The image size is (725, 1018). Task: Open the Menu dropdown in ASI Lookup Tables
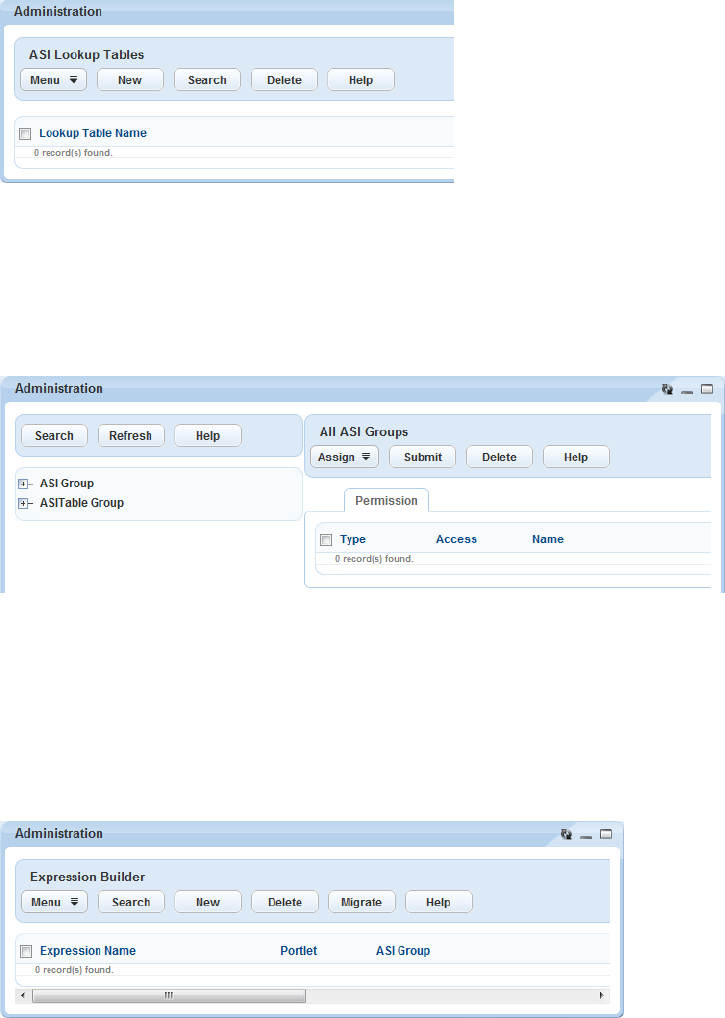click(53, 80)
